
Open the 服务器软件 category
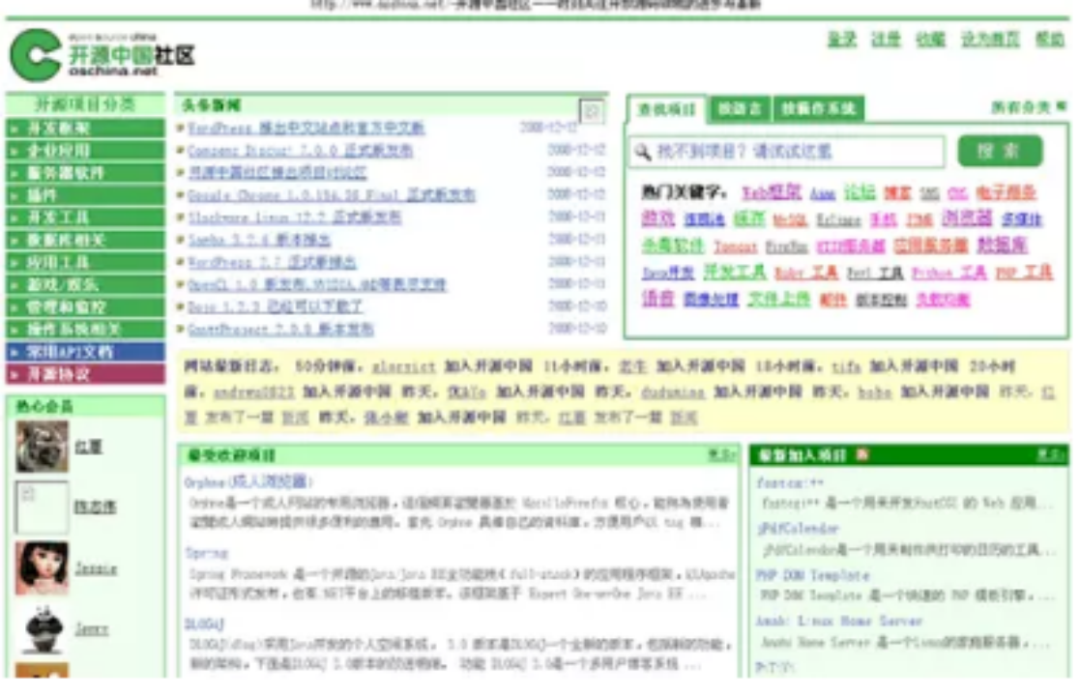coord(85,173)
